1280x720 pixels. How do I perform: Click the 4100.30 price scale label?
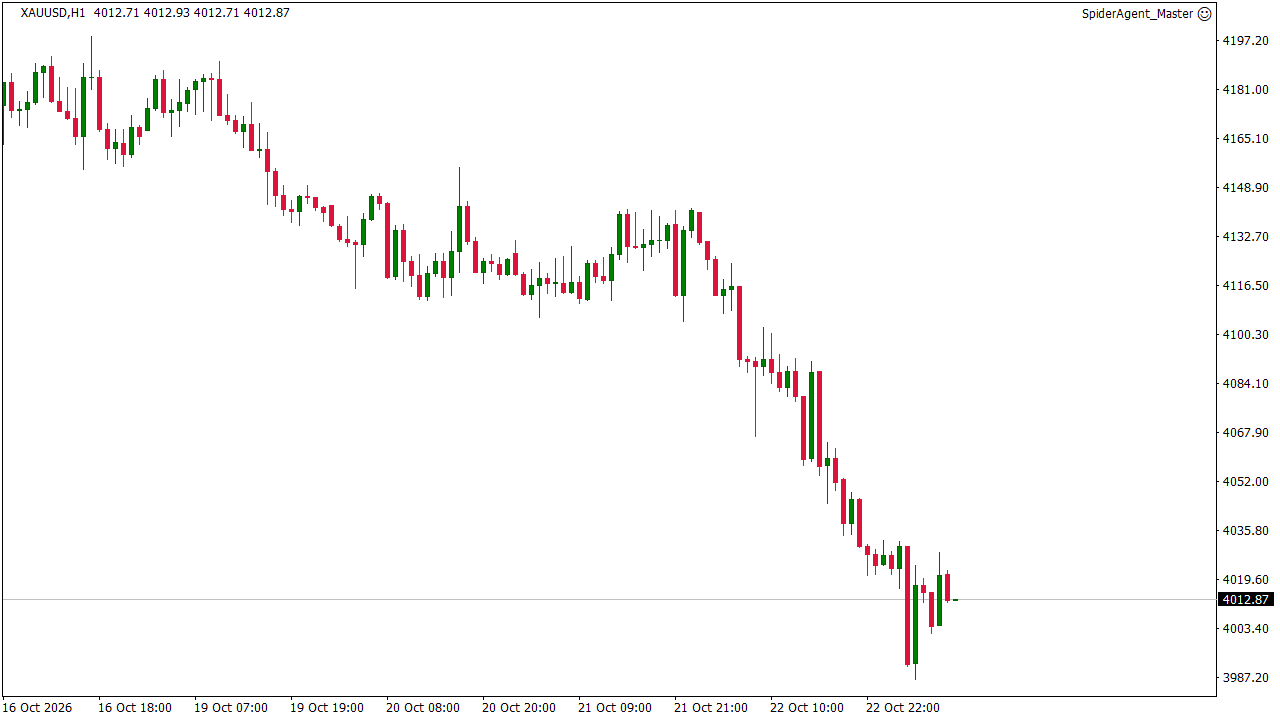click(1245, 335)
